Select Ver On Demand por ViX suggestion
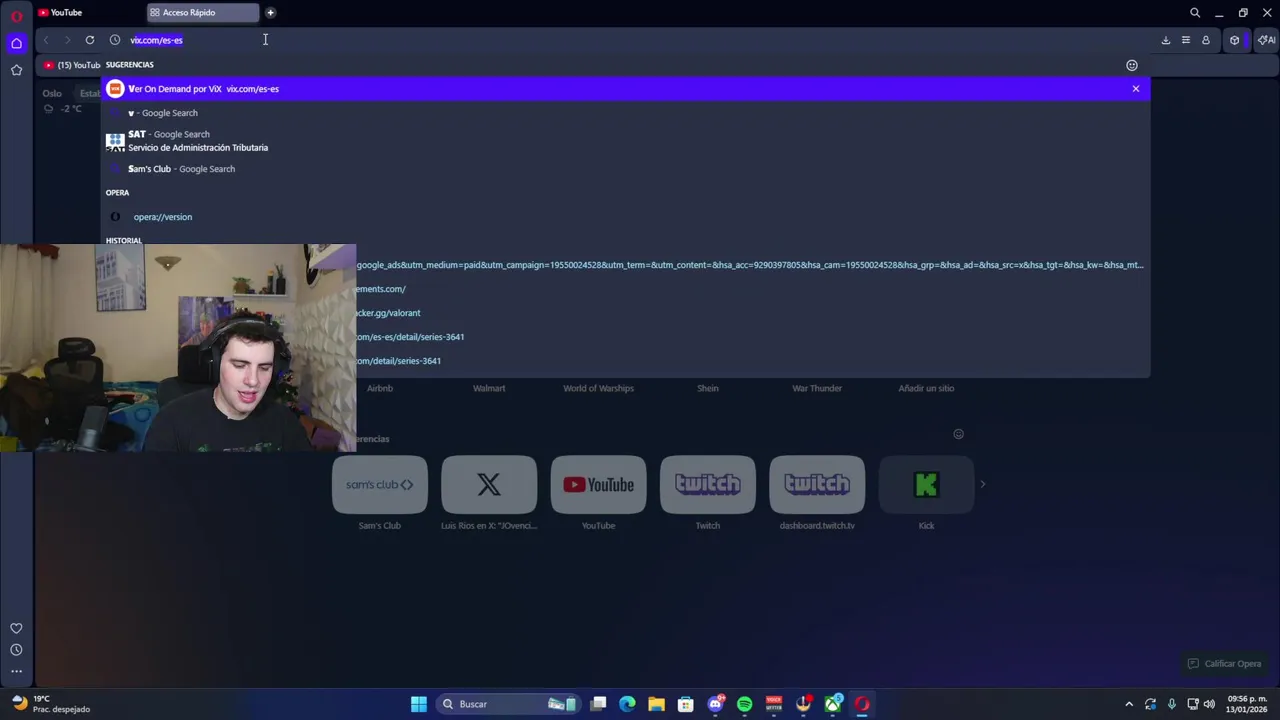Image resolution: width=1280 pixels, height=720 pixels. click(x=626, y=89)
